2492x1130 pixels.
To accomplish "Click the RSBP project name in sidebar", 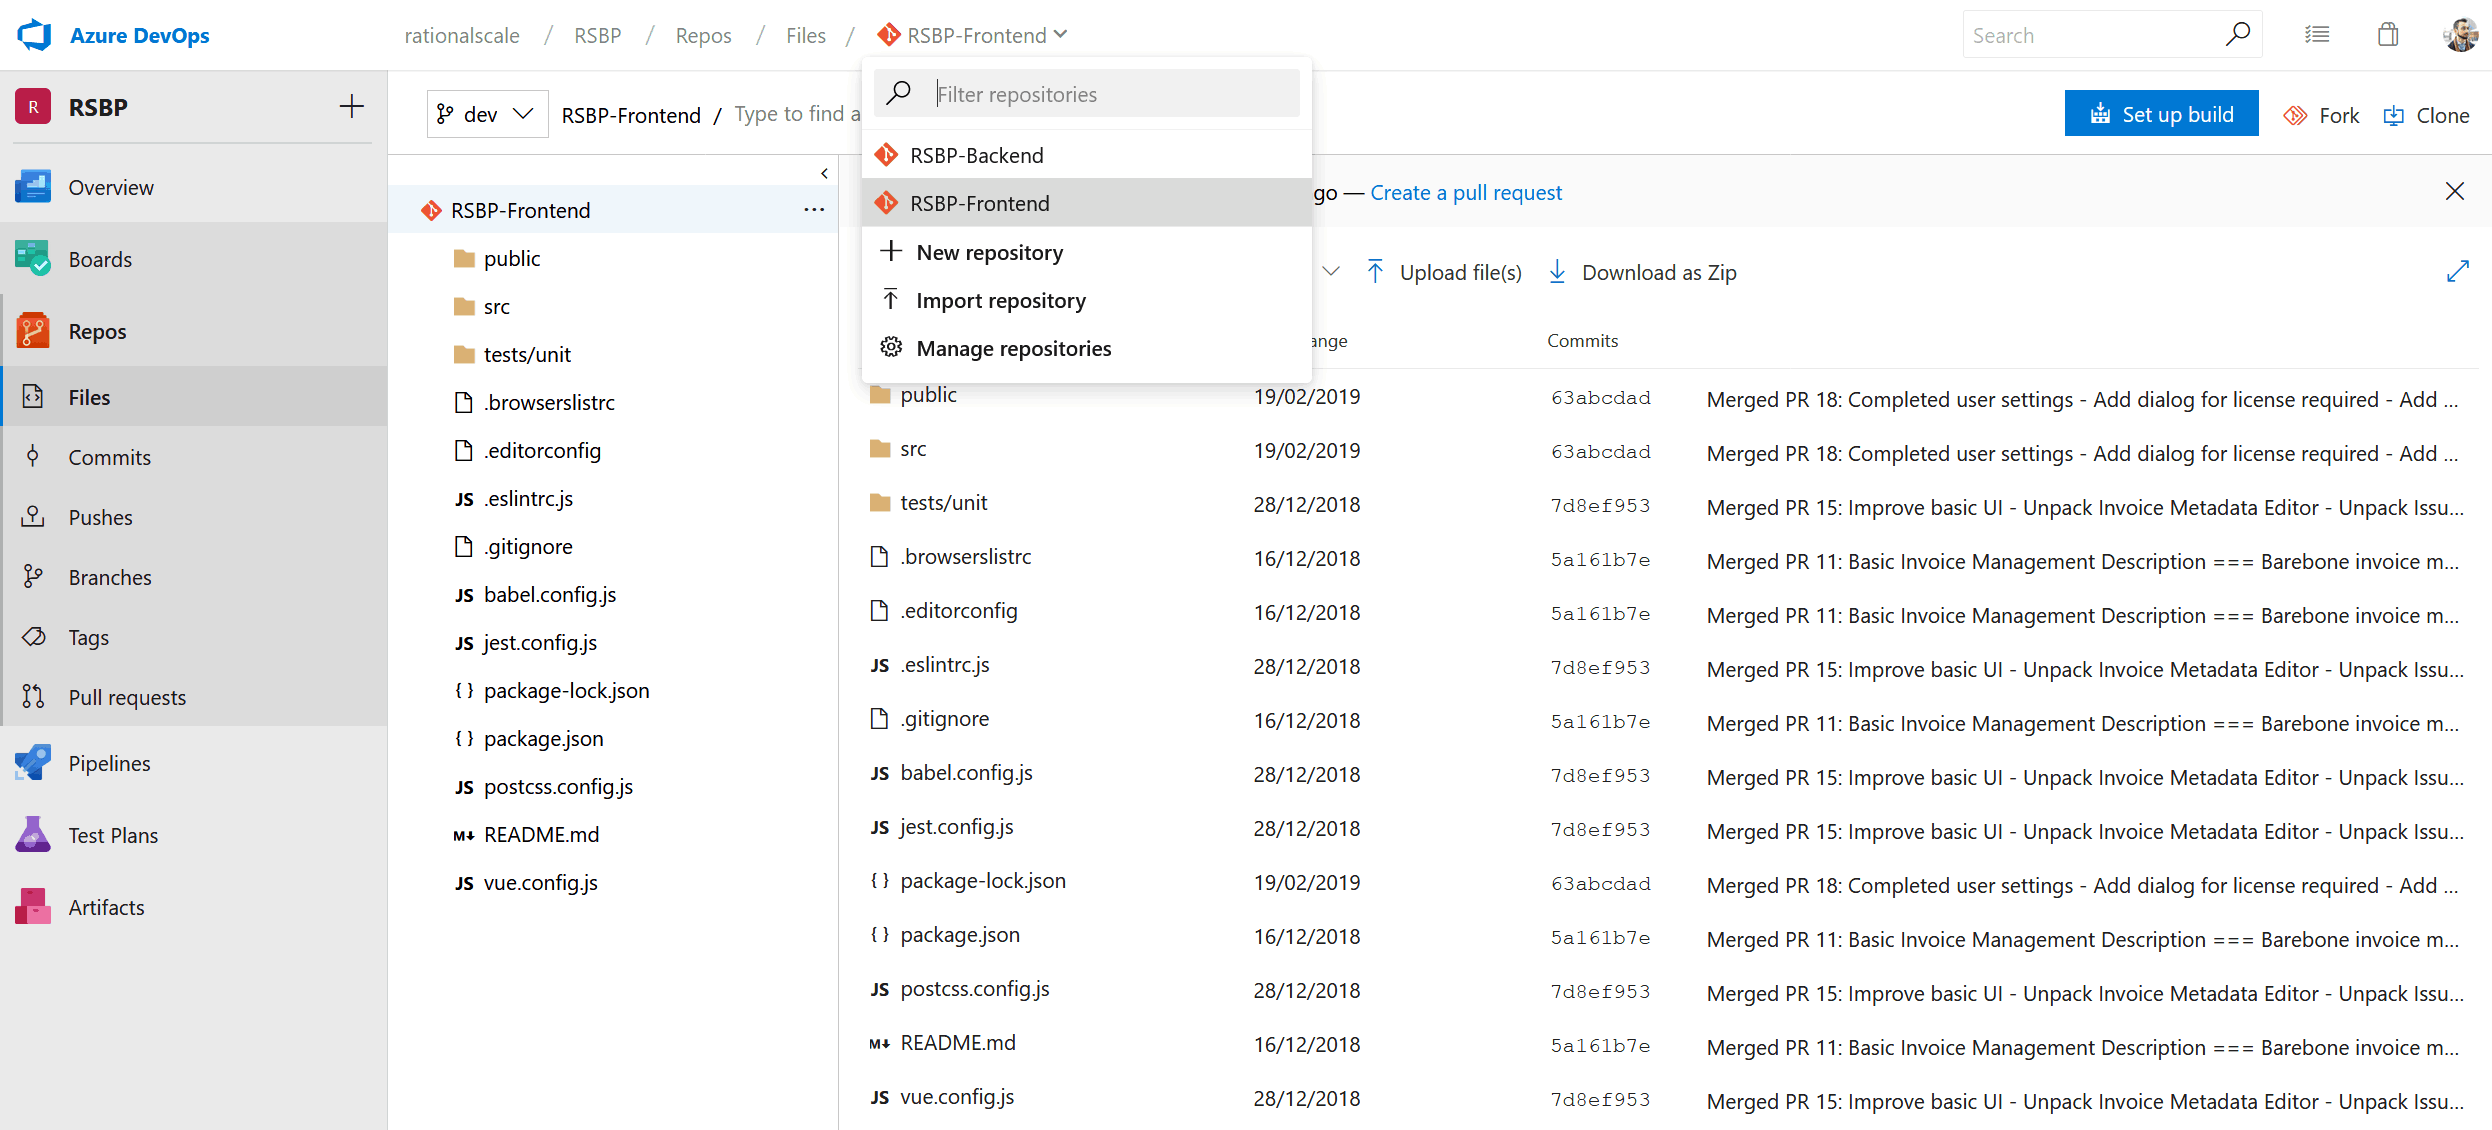I will click(98, 107).
